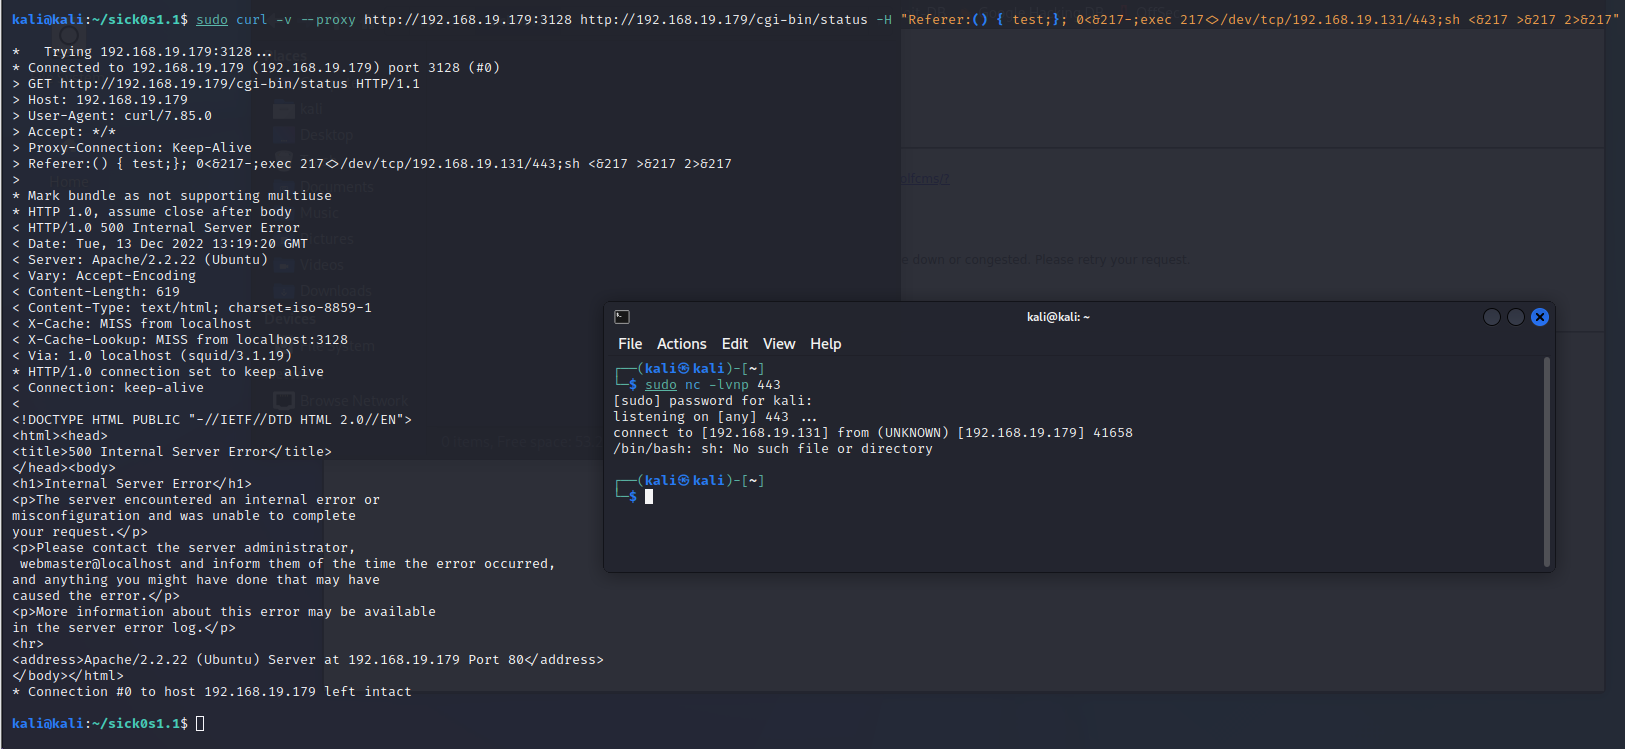
Task: Click the '< Server: Apache/2.2.22 (Ubuntu)' header line
Action: tap(140, 259)
